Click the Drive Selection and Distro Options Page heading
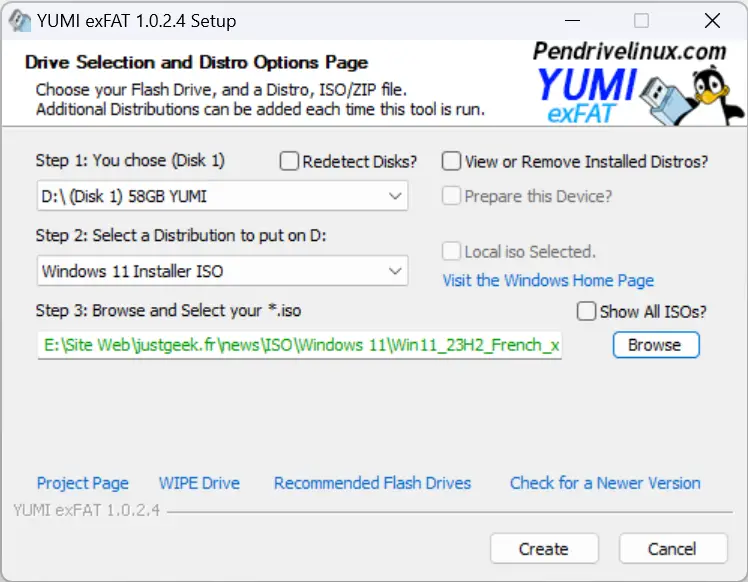The height and width of the screenshot is (582, 748). pyautogui.click(x=197, y=62)
